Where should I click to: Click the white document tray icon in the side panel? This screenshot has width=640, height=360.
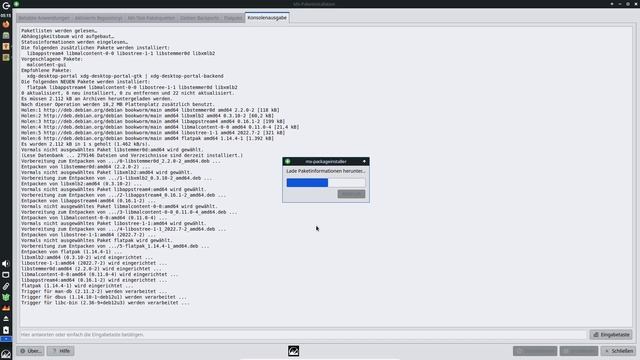[6, 330]
